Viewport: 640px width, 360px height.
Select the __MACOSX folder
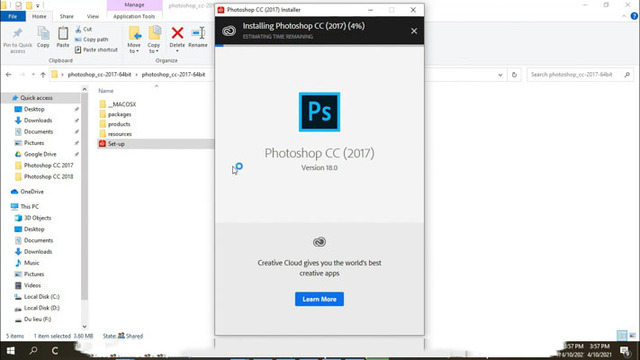click(x=118, y=104)
